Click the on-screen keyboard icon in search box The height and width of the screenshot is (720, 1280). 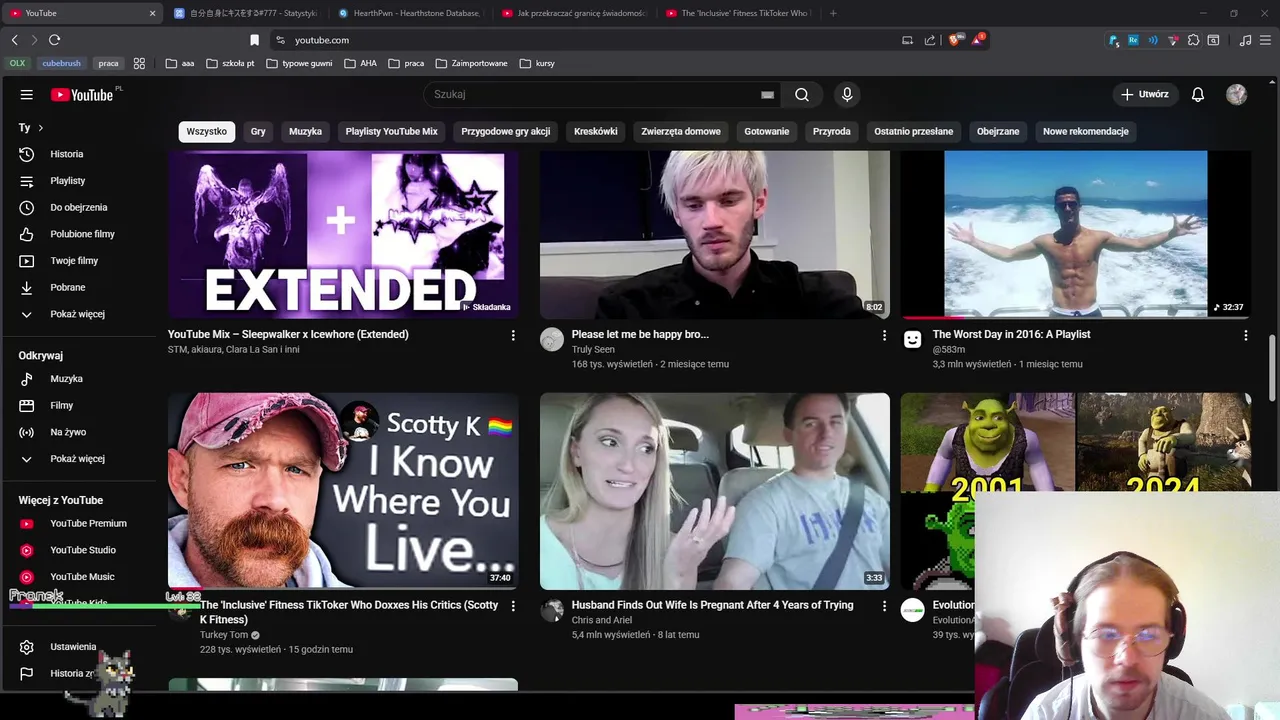coord(767,95)
